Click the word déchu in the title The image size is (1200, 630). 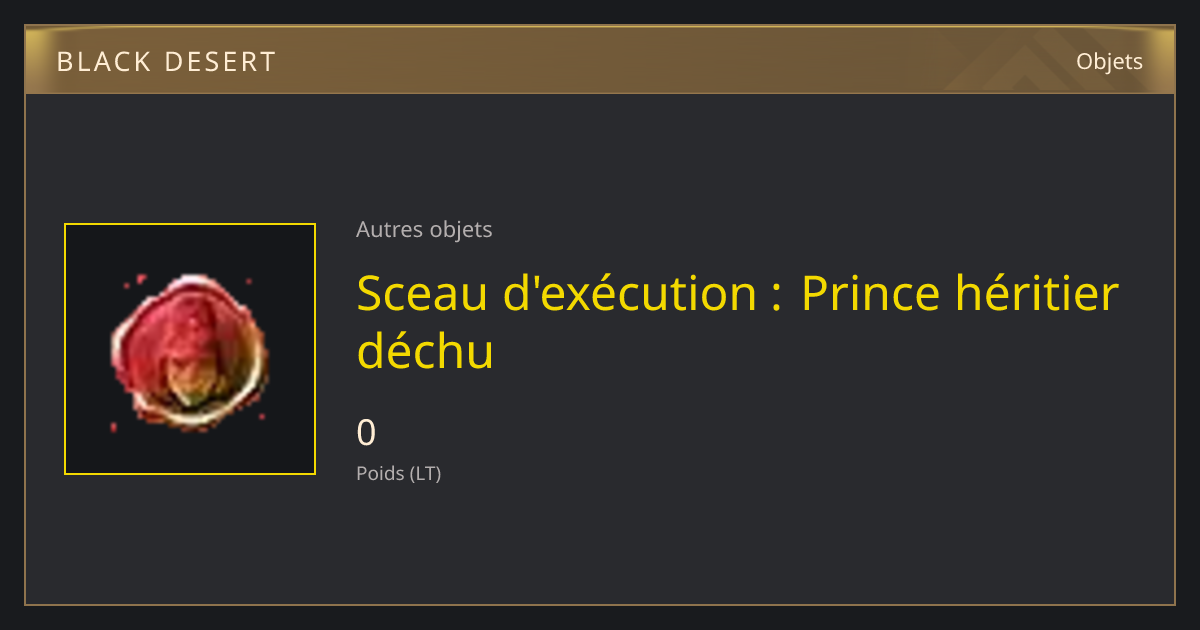click(x=425, y=351)
